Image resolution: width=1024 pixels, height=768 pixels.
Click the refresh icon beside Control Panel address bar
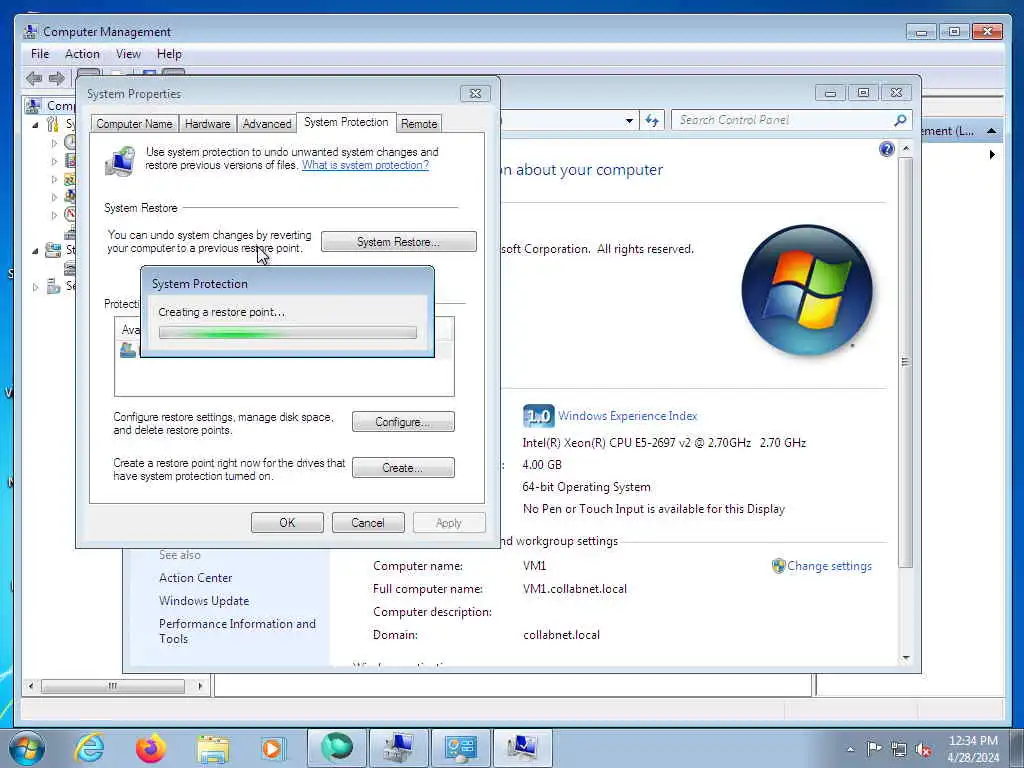tap(652, 120)
